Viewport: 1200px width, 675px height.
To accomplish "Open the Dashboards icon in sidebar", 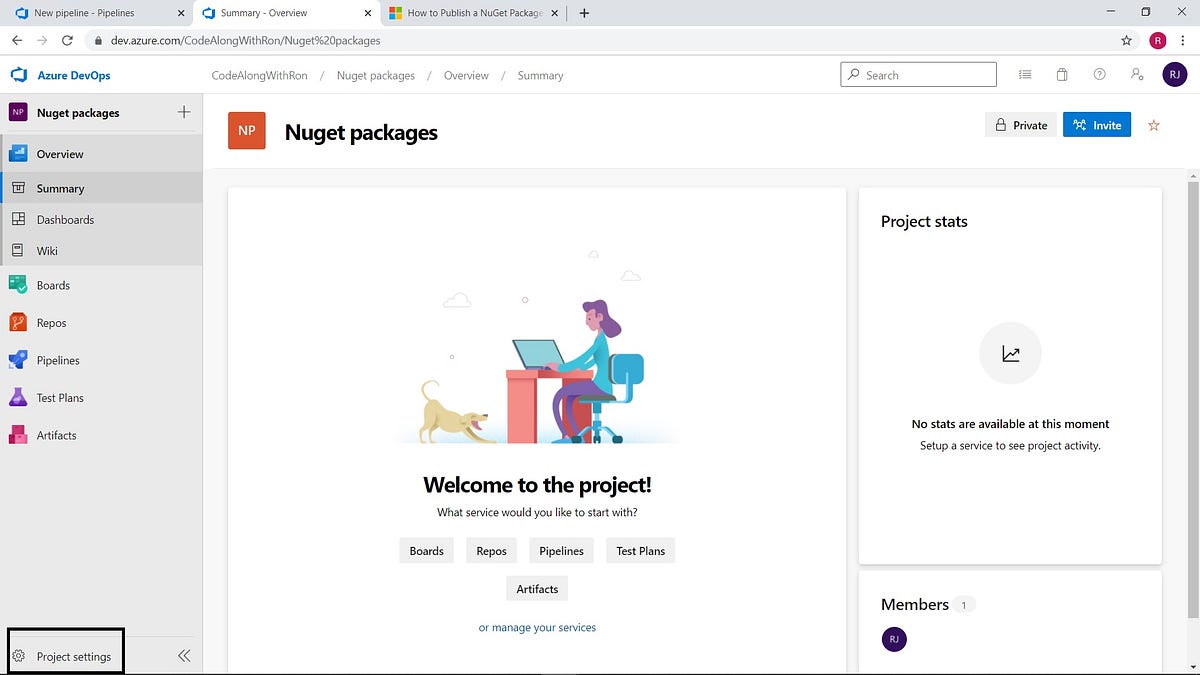I will pyautogui.click(x=18, y=219).
